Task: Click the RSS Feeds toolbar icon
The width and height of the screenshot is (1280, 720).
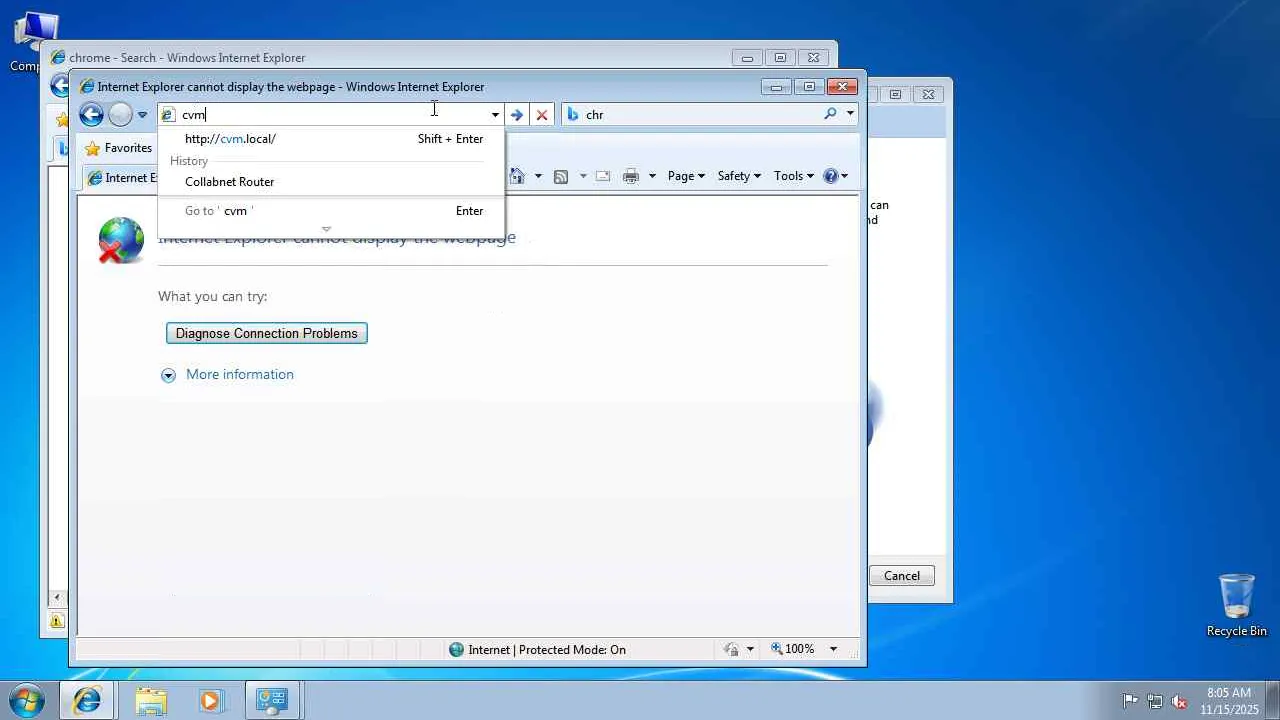Action: tap(561, 176)
